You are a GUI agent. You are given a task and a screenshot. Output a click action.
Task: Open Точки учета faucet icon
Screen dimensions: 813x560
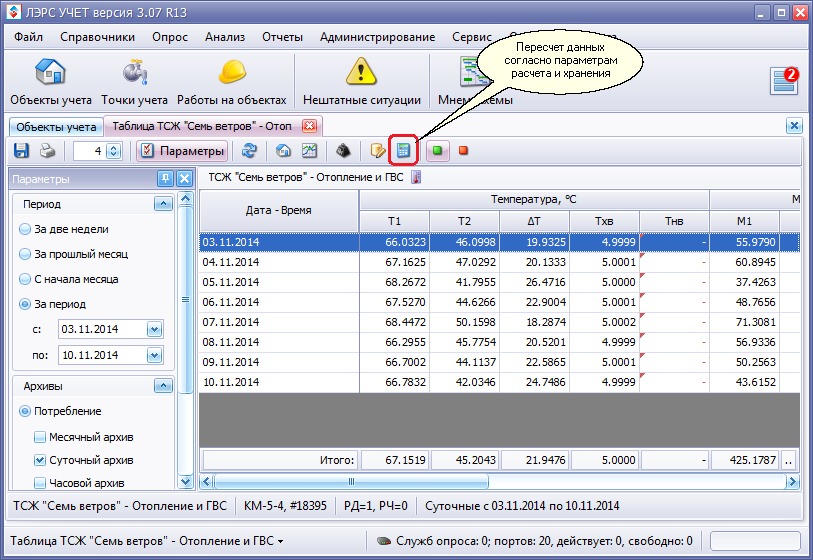(134, 81)
